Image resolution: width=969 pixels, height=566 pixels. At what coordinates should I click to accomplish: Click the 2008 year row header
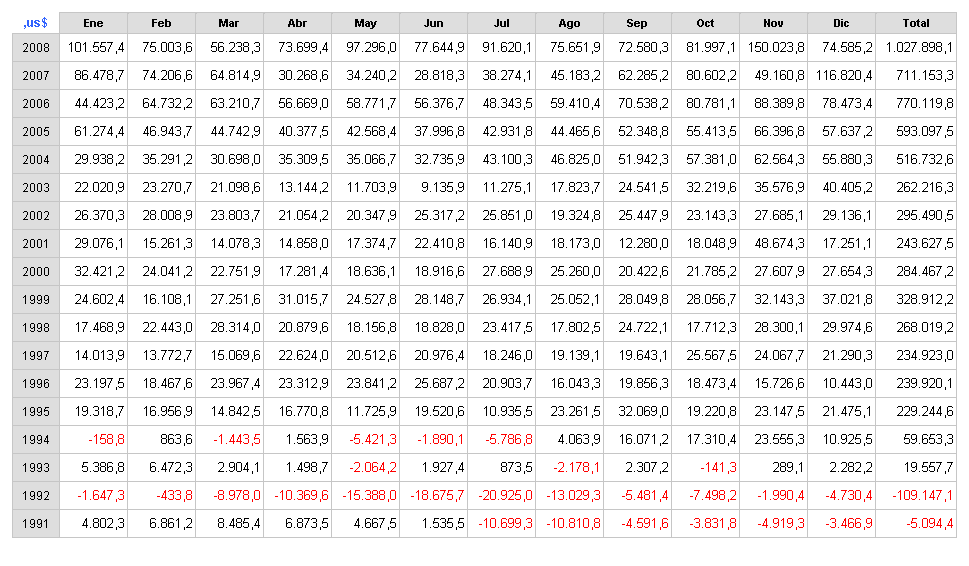point(36,48)
